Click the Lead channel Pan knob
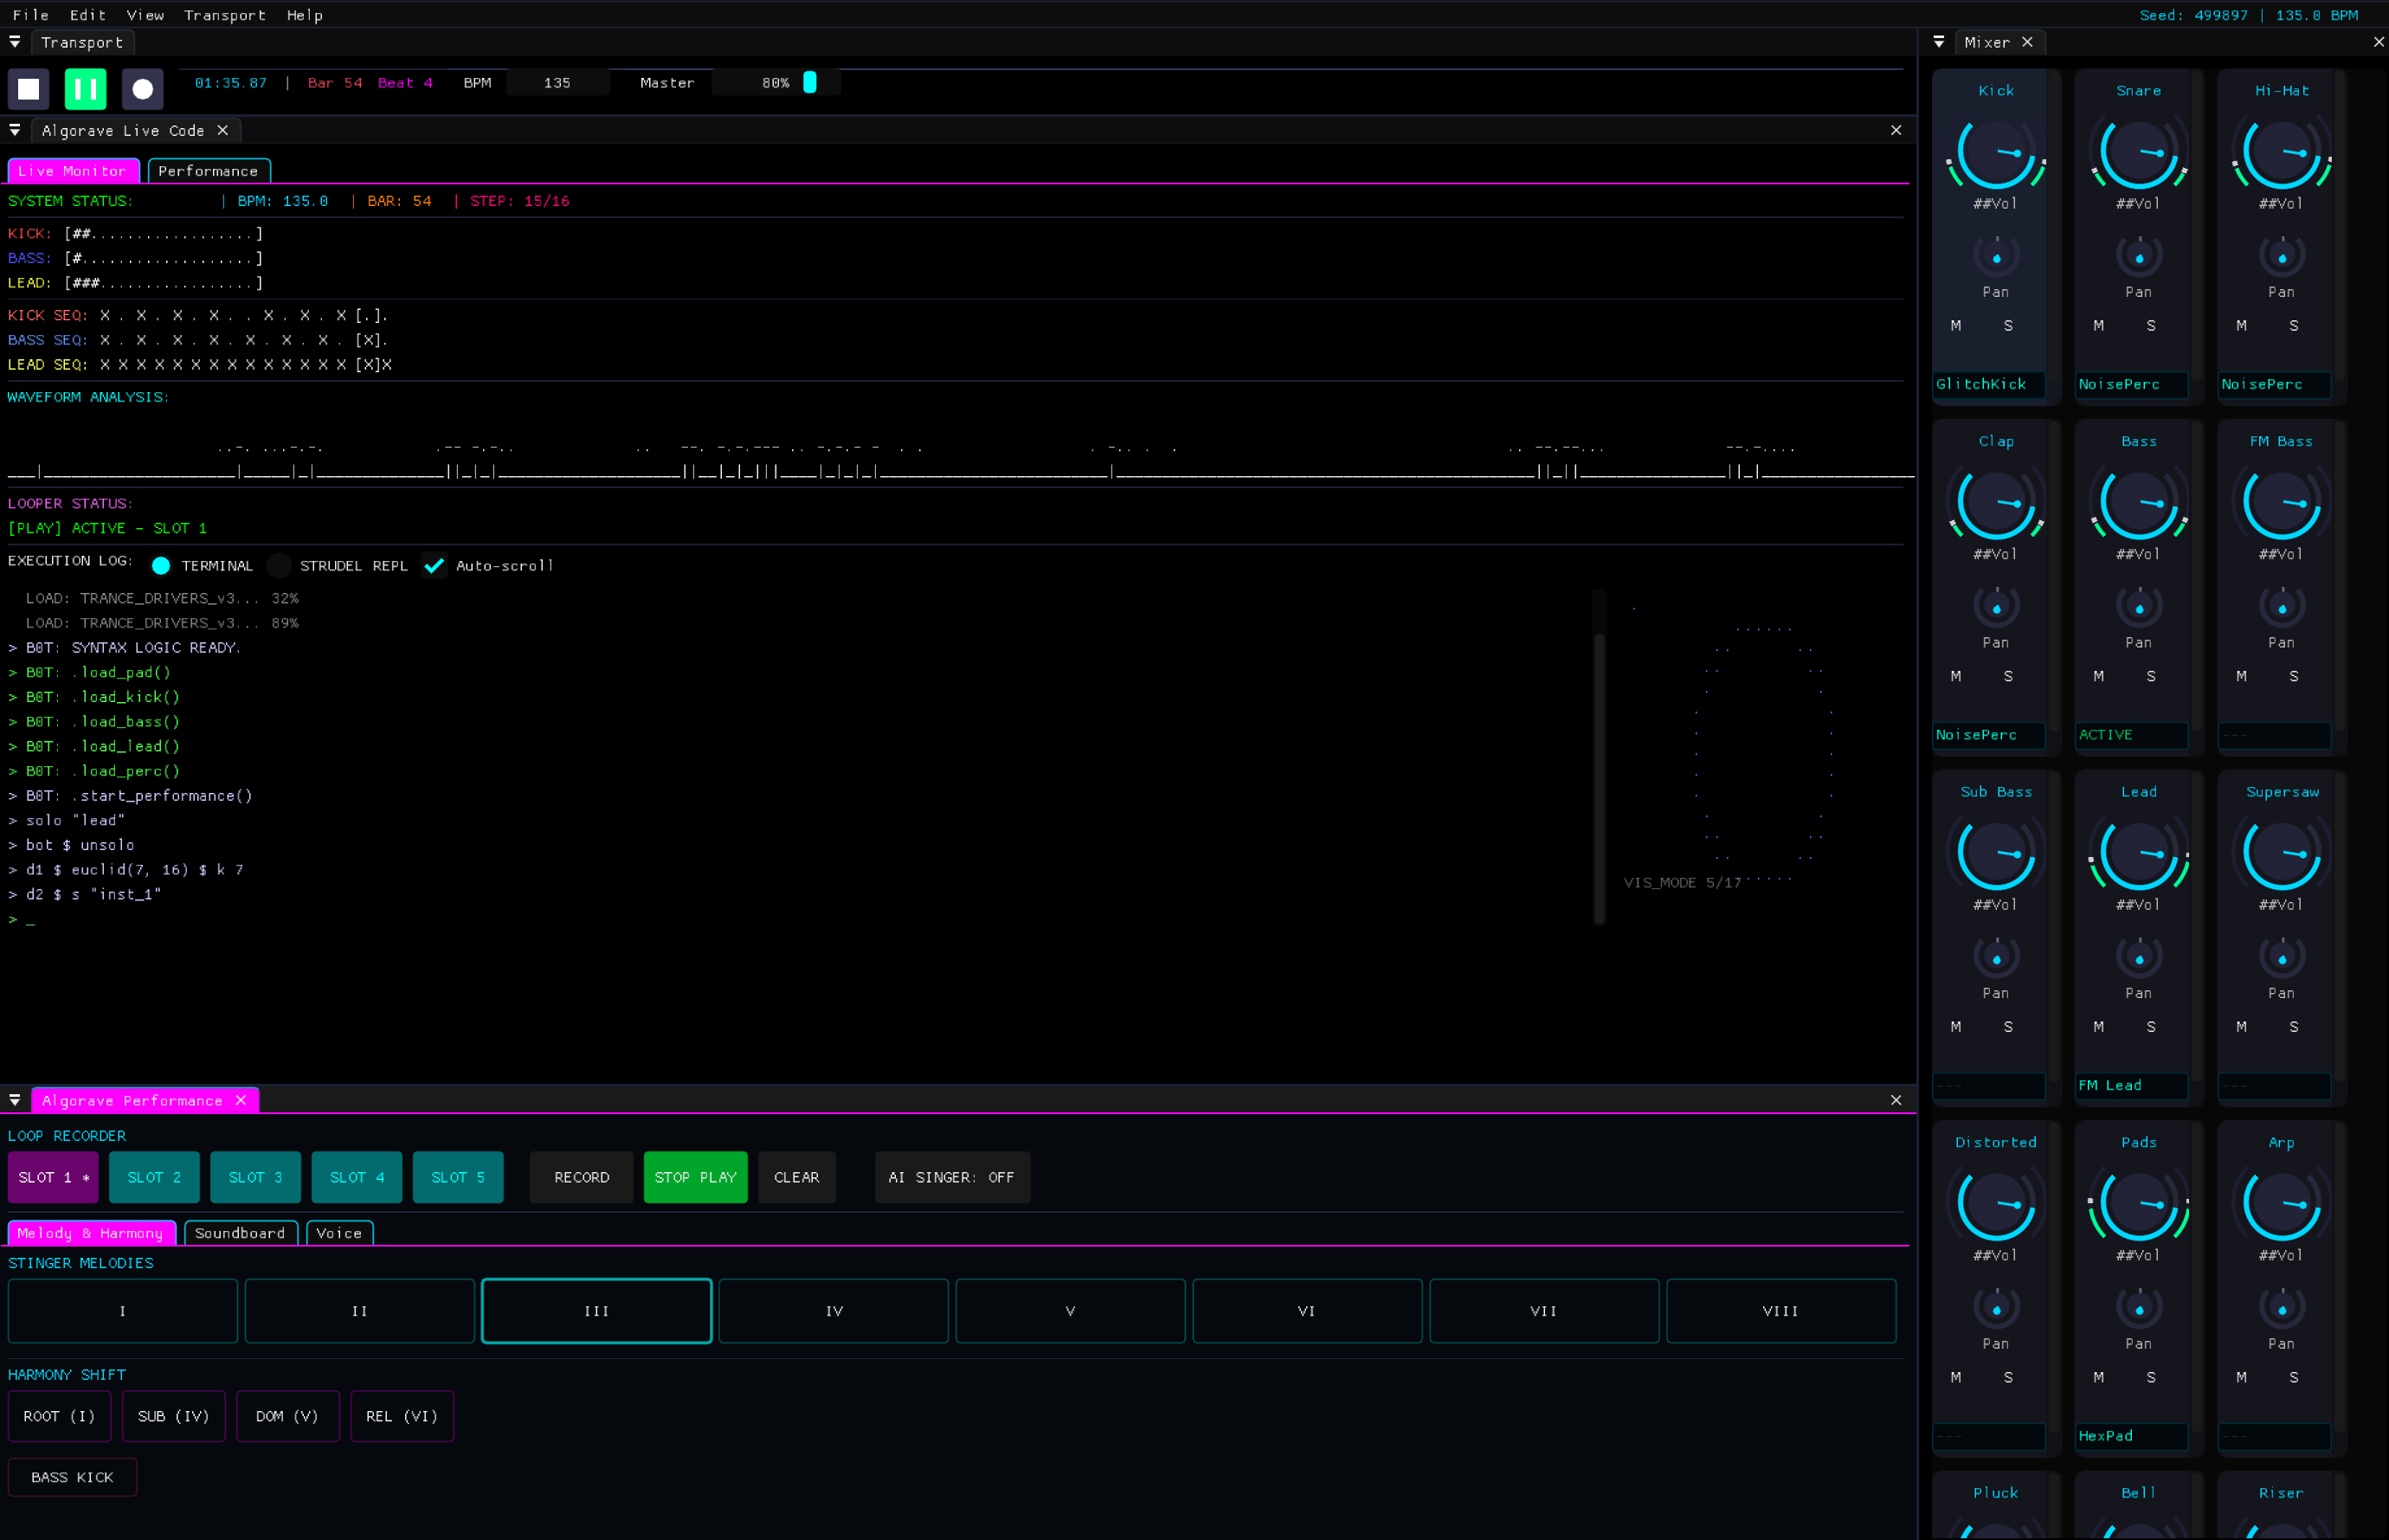This screenshot has height=1540, width=2389. (x=2139, y=957)
